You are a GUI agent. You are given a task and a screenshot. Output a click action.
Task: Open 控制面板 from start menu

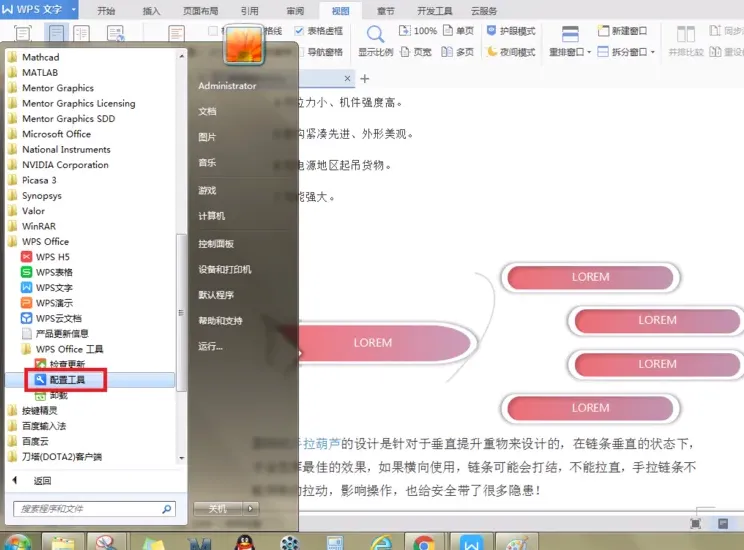[216, 244]
